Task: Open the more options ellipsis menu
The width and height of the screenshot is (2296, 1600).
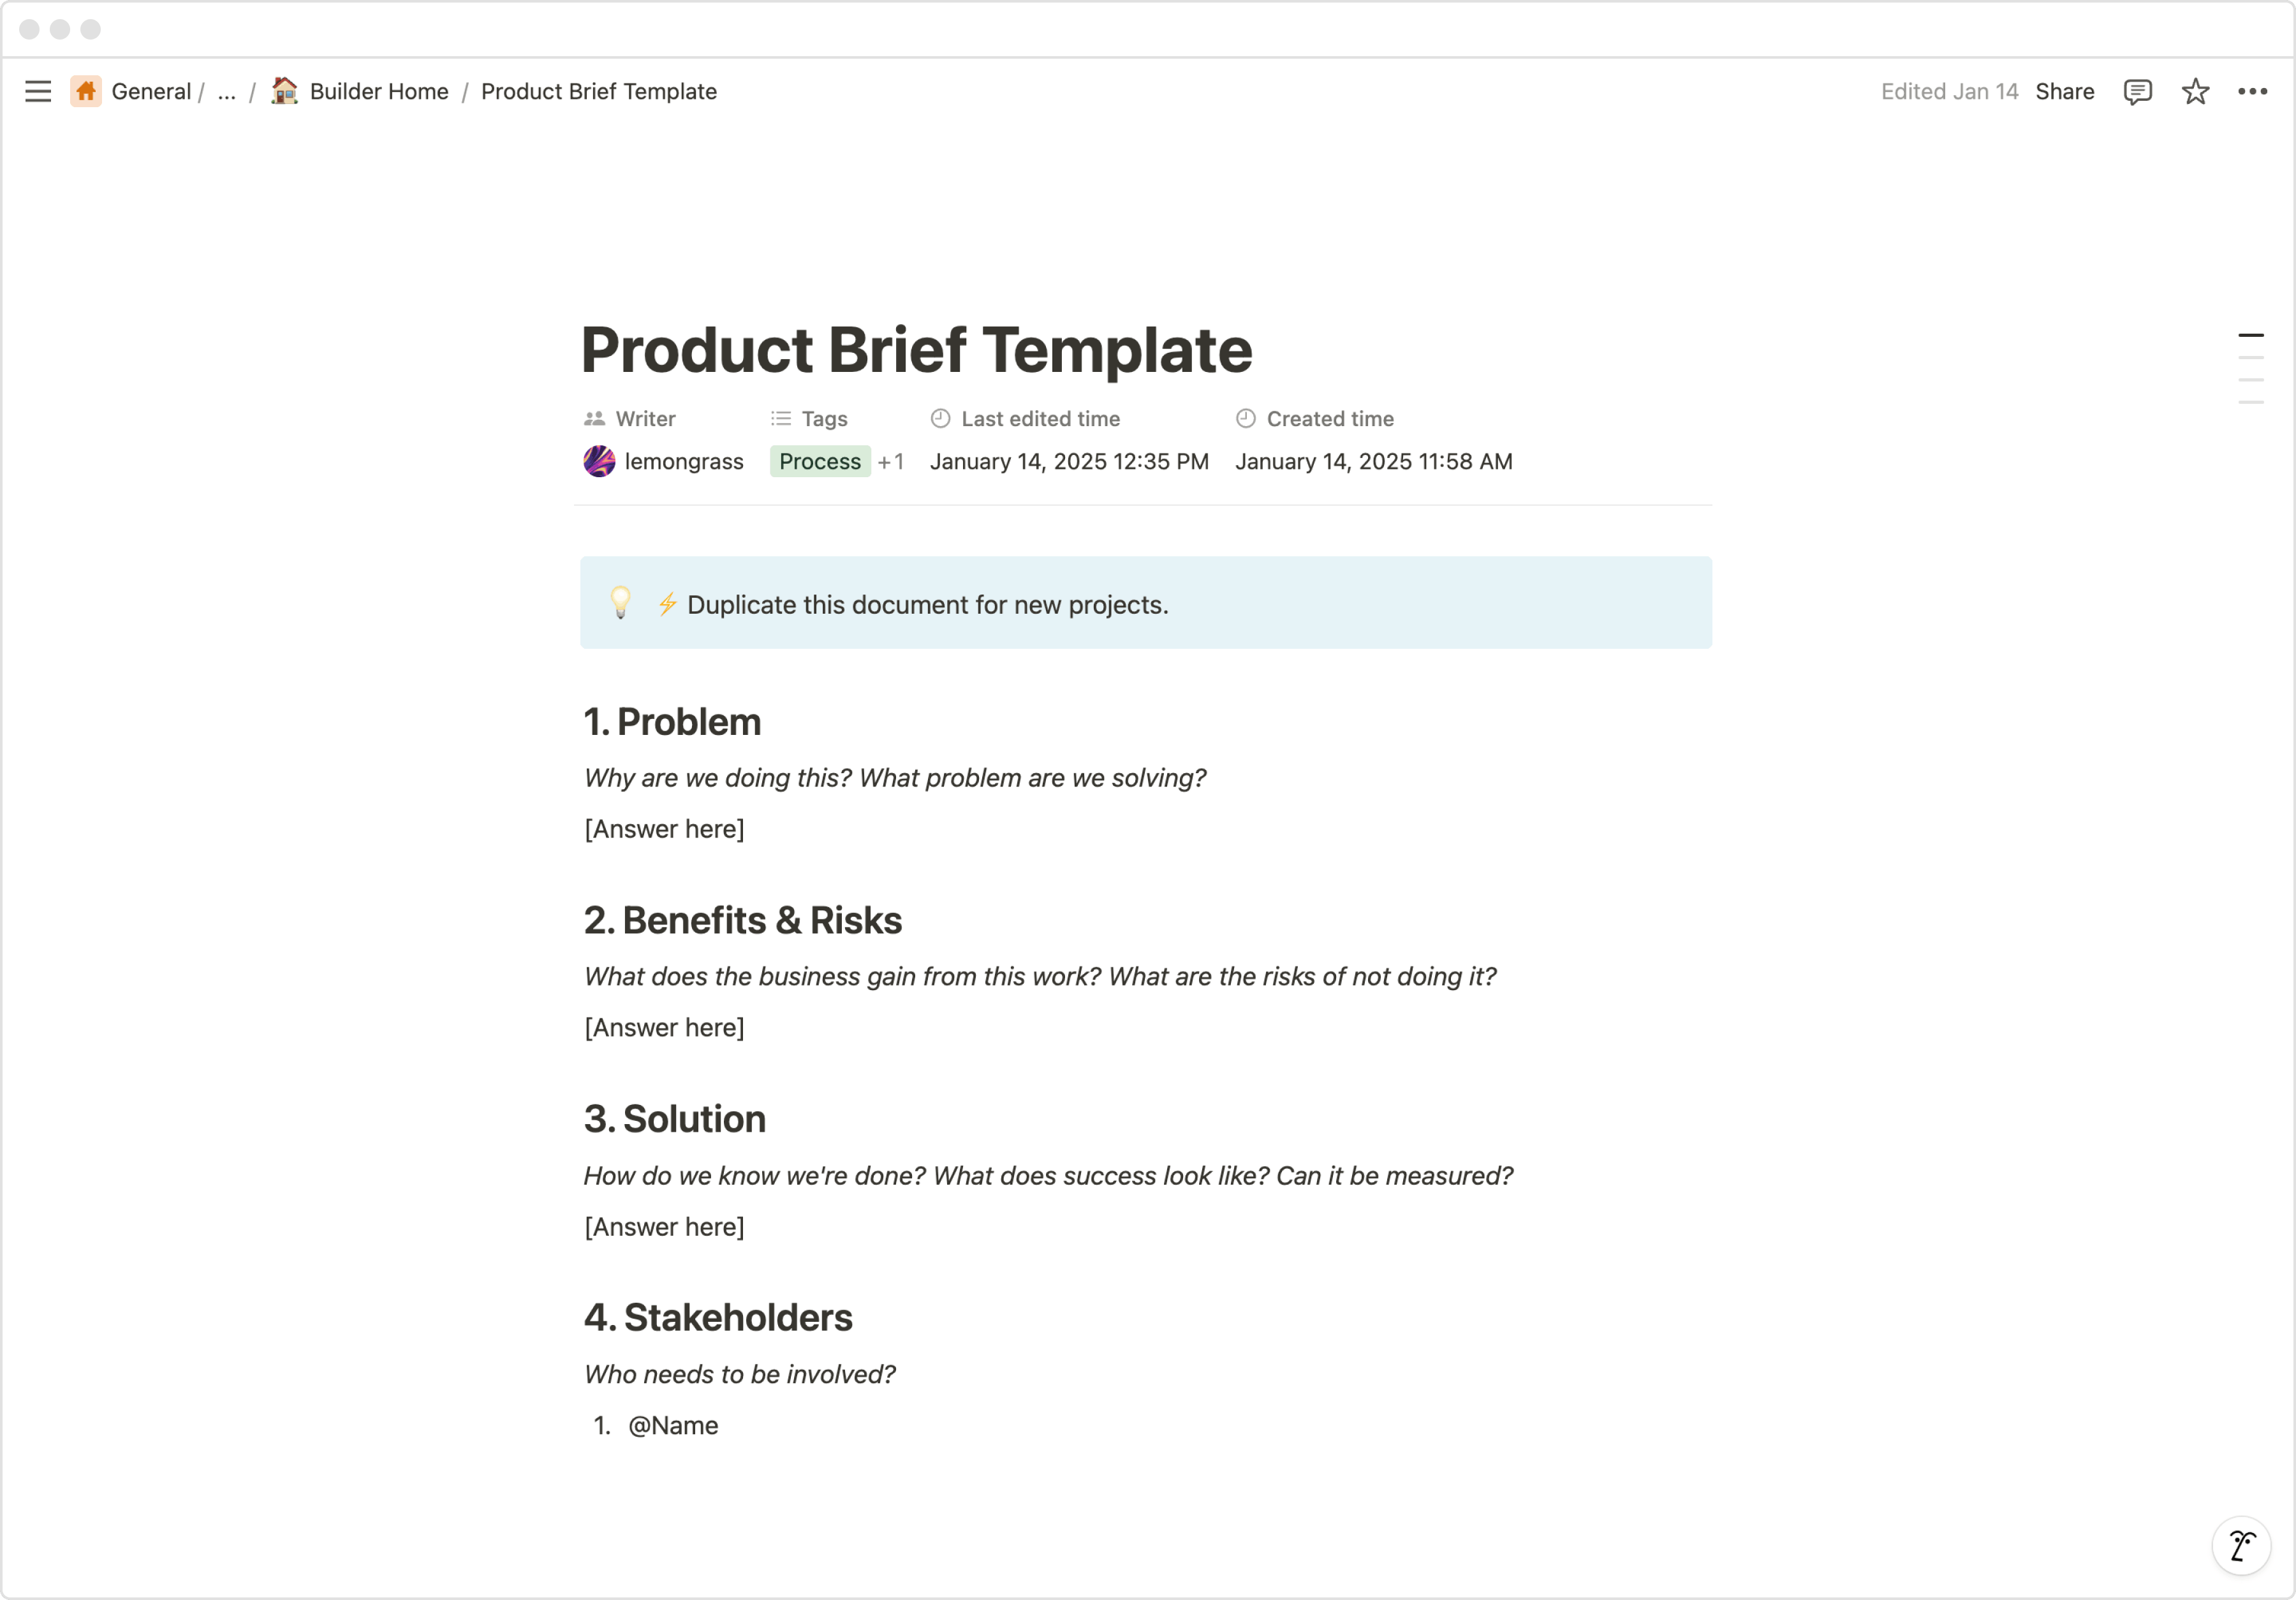Action: pos(2253,91)
